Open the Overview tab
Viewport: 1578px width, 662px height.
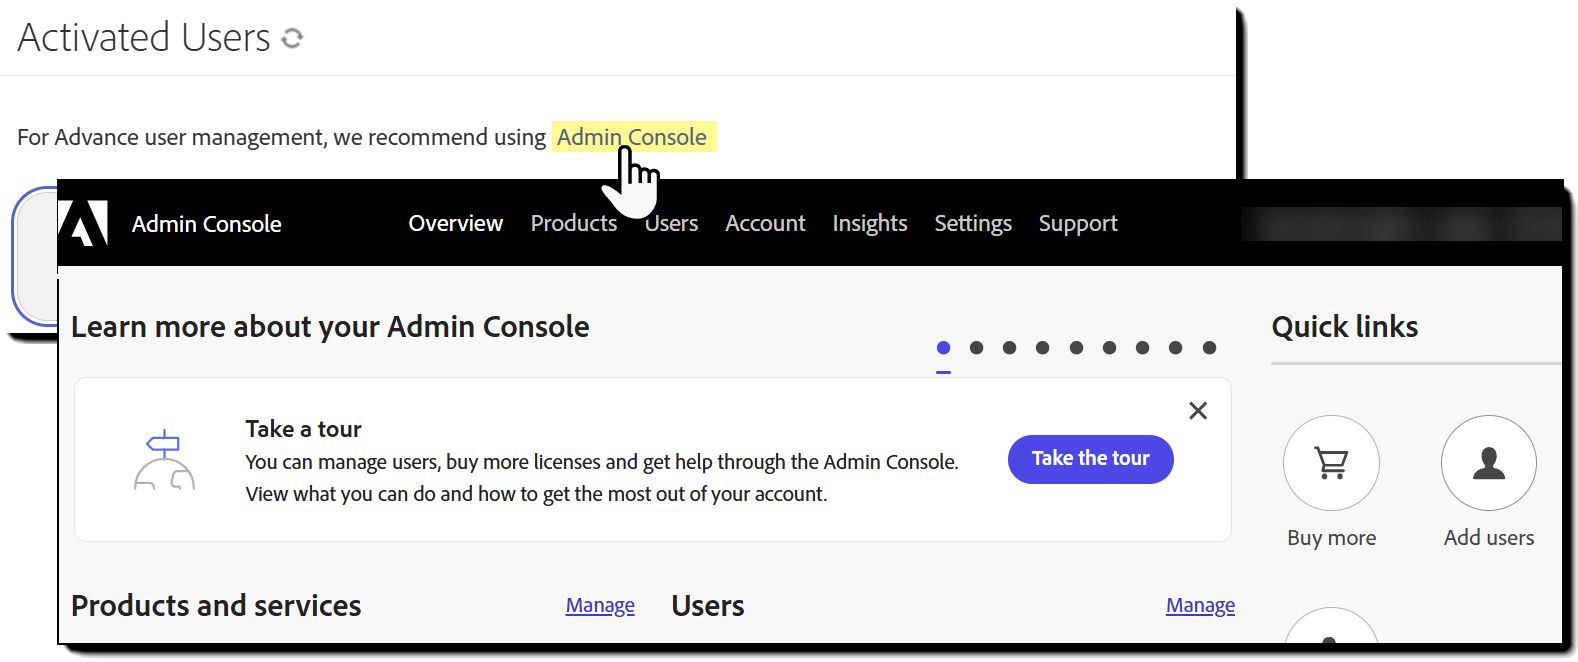(x=455, y=223)
